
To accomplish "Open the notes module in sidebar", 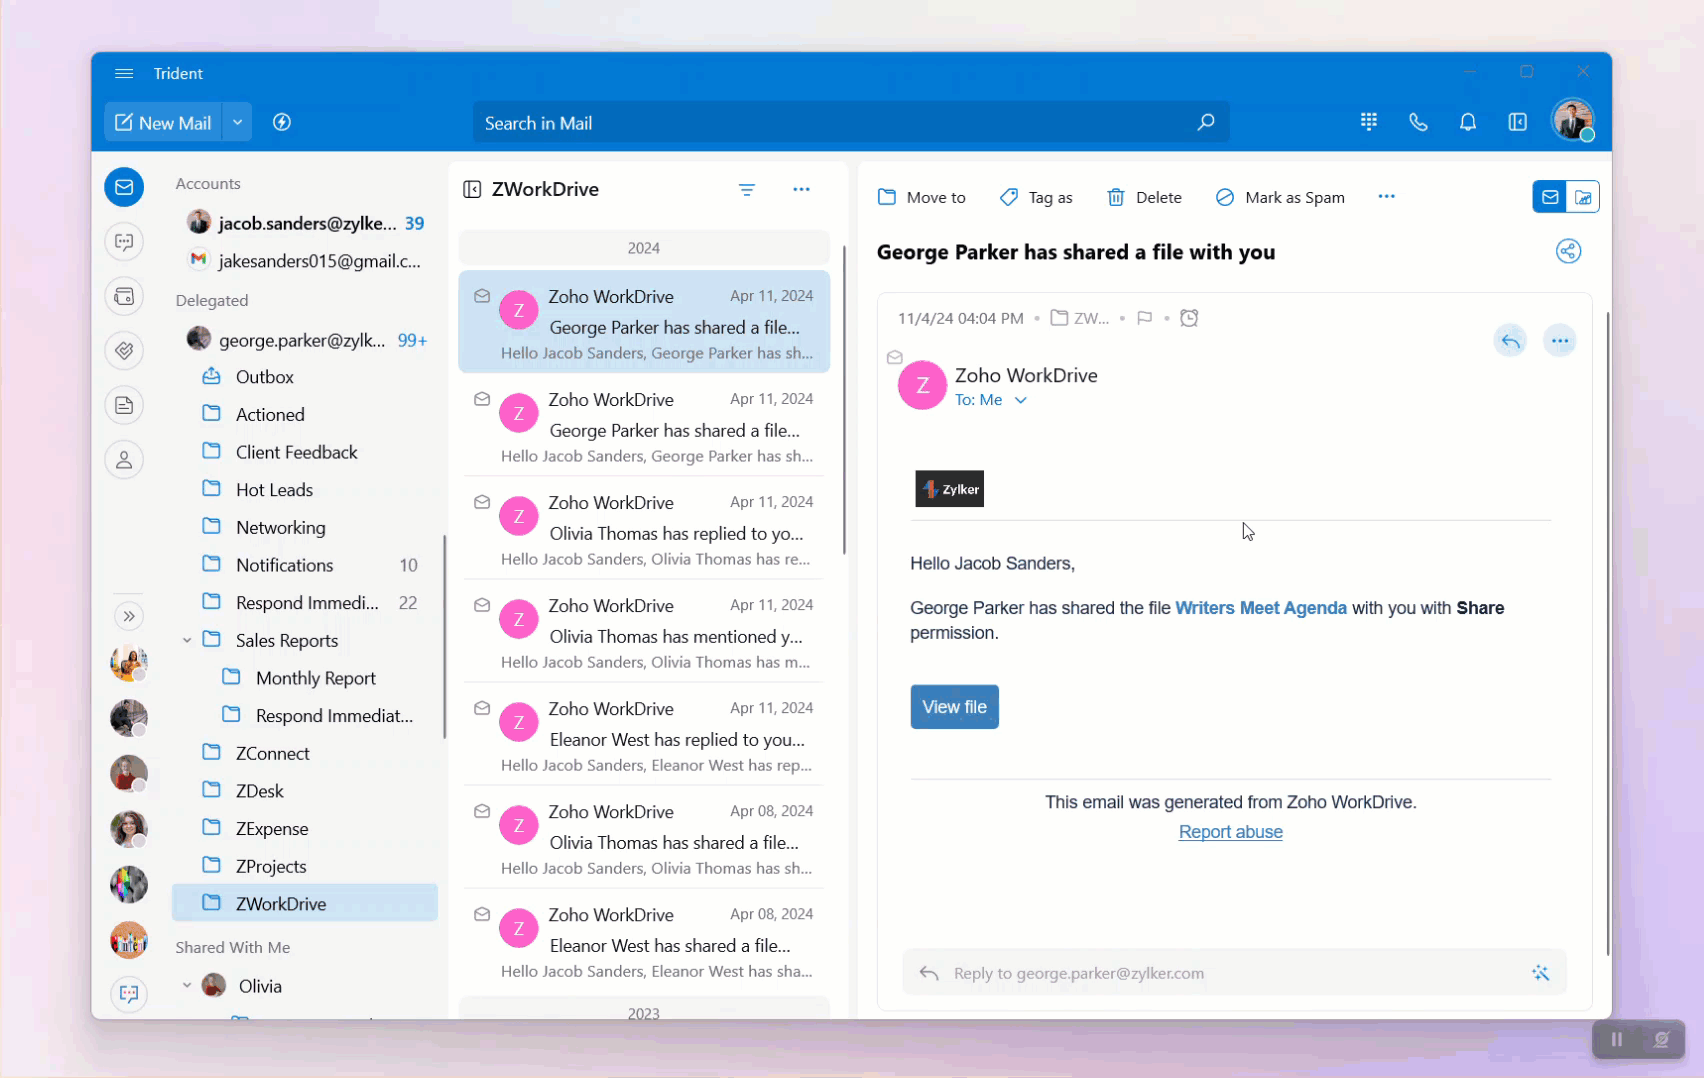I will pyautogui.click(x=124, y=405).
